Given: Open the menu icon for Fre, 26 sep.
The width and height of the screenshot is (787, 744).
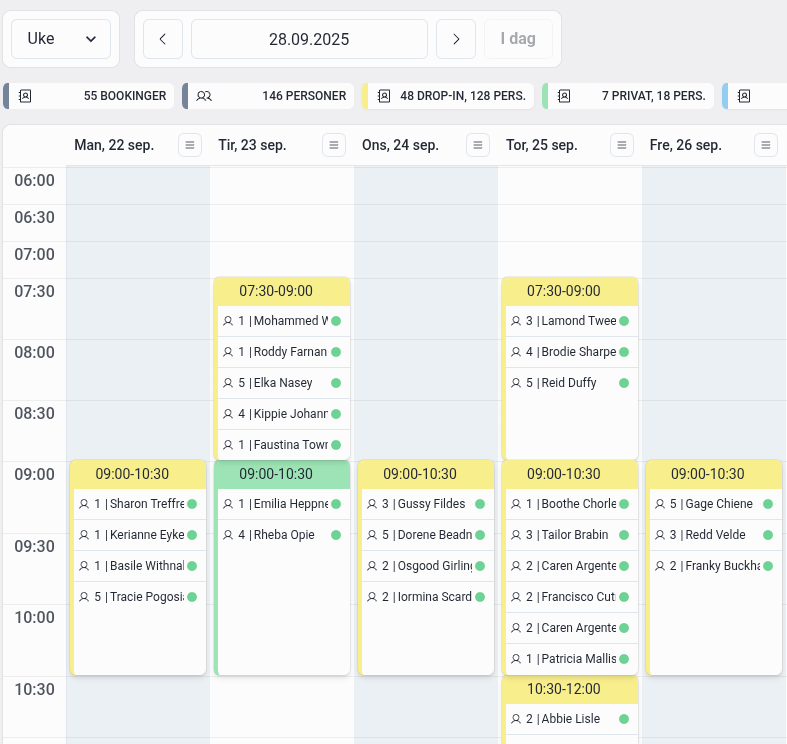Looking at the screenshot, I should coord(766,145).
